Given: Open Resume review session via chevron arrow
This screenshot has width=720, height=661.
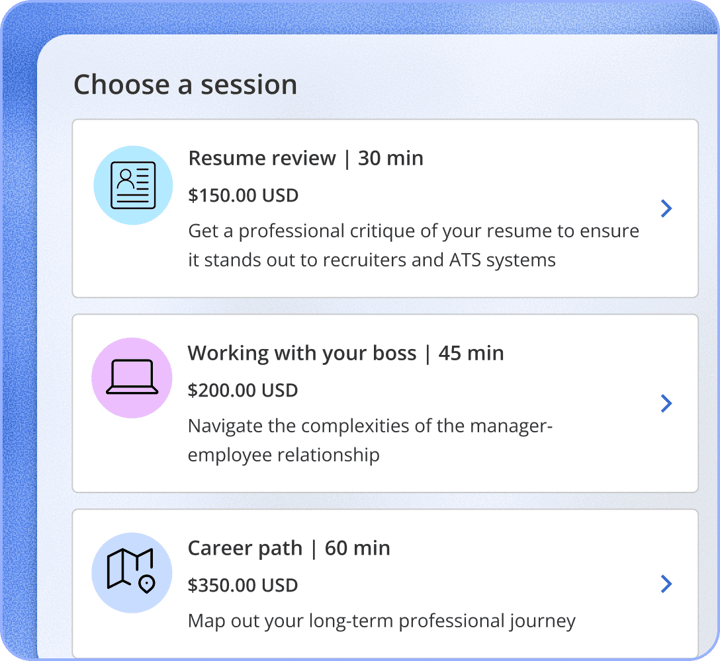Looking at the screenshot, I should click(x=666, y=208).
